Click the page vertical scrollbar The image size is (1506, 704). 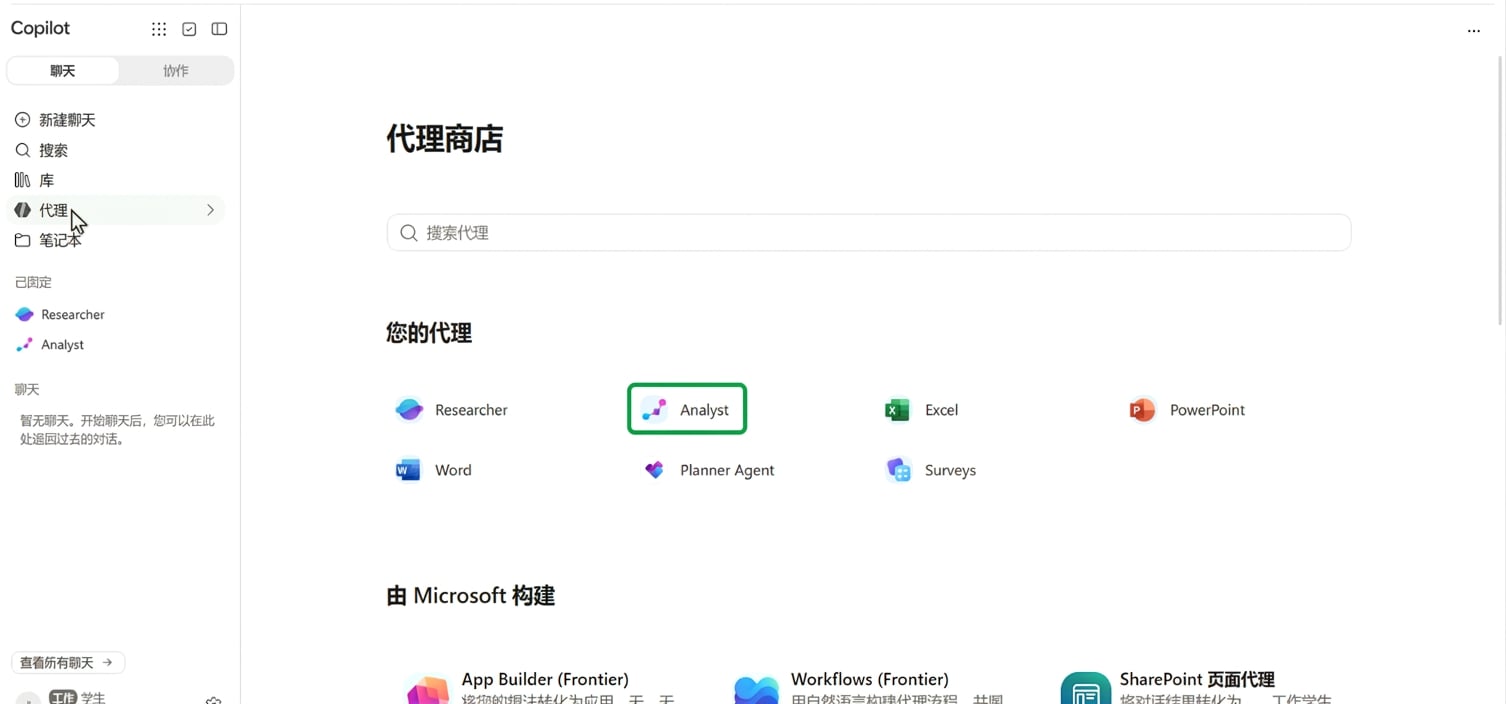click(x=1500, y=190)
